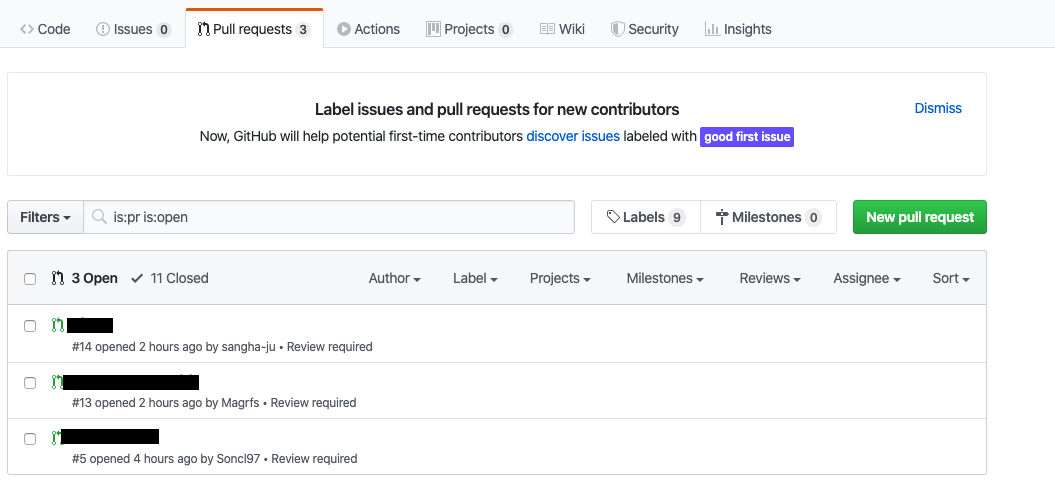Click the Wiki book icon
The image size is (1055, 504).
pos(548,29)
